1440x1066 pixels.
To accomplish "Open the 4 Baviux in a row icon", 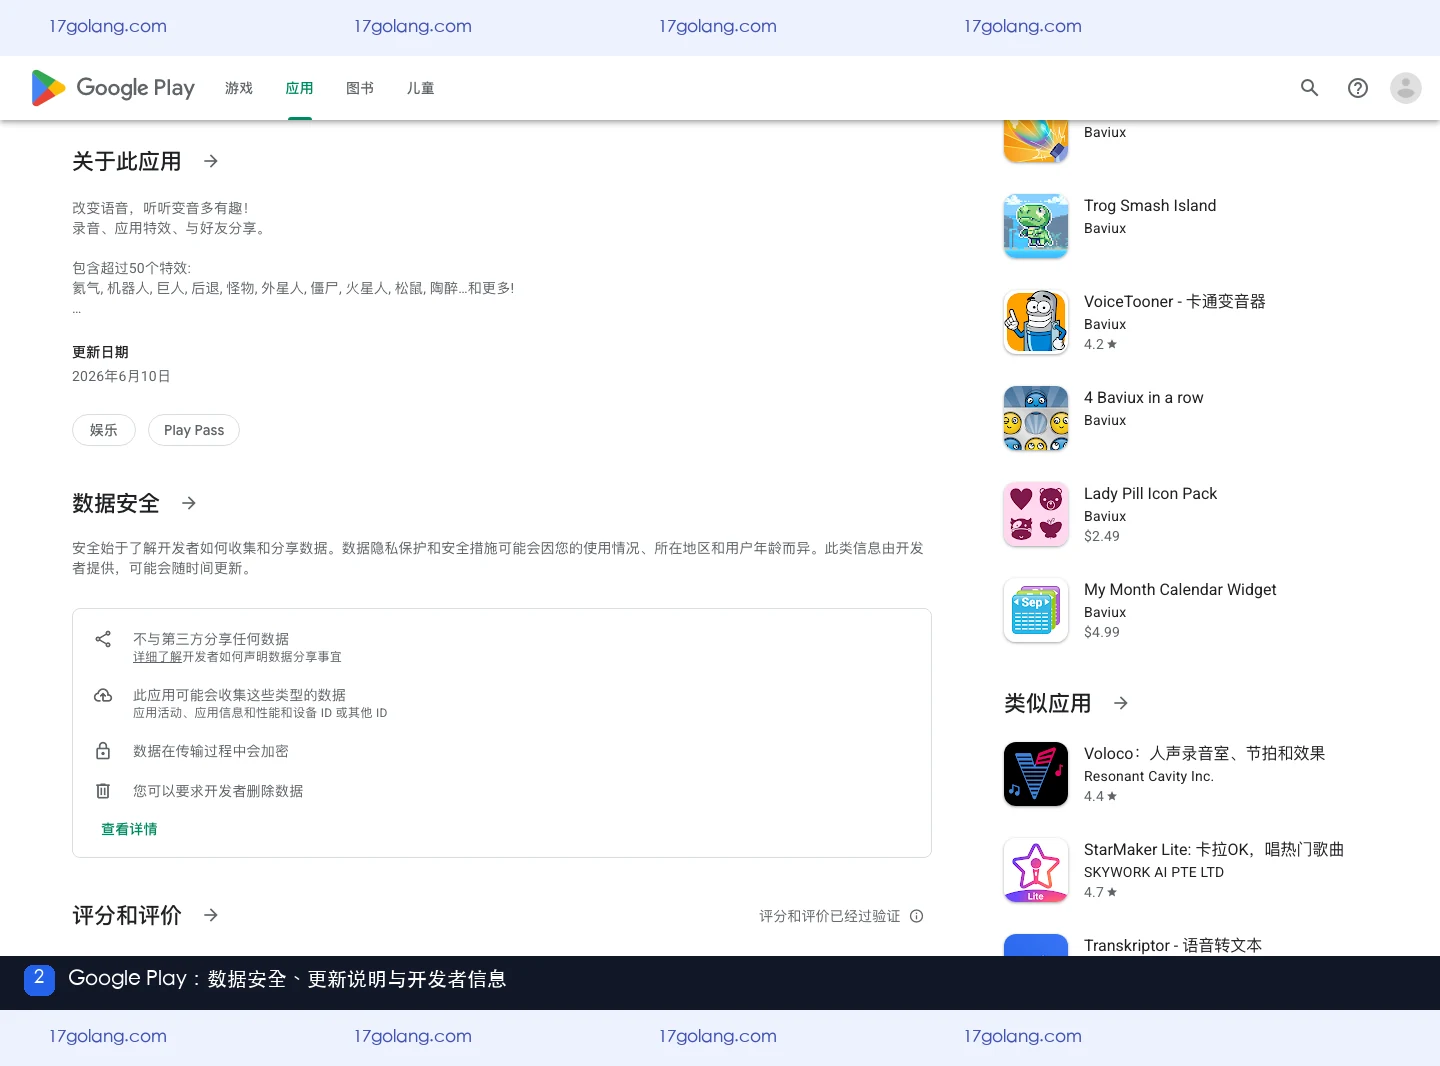I will pos(1036,418).
